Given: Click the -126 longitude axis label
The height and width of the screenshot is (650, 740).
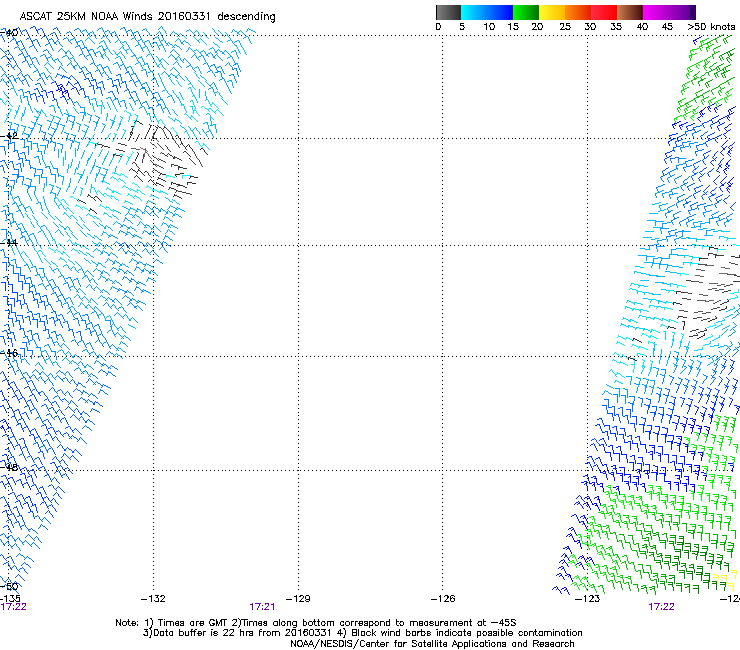Looking at the screenshot, I should [443, 599].
